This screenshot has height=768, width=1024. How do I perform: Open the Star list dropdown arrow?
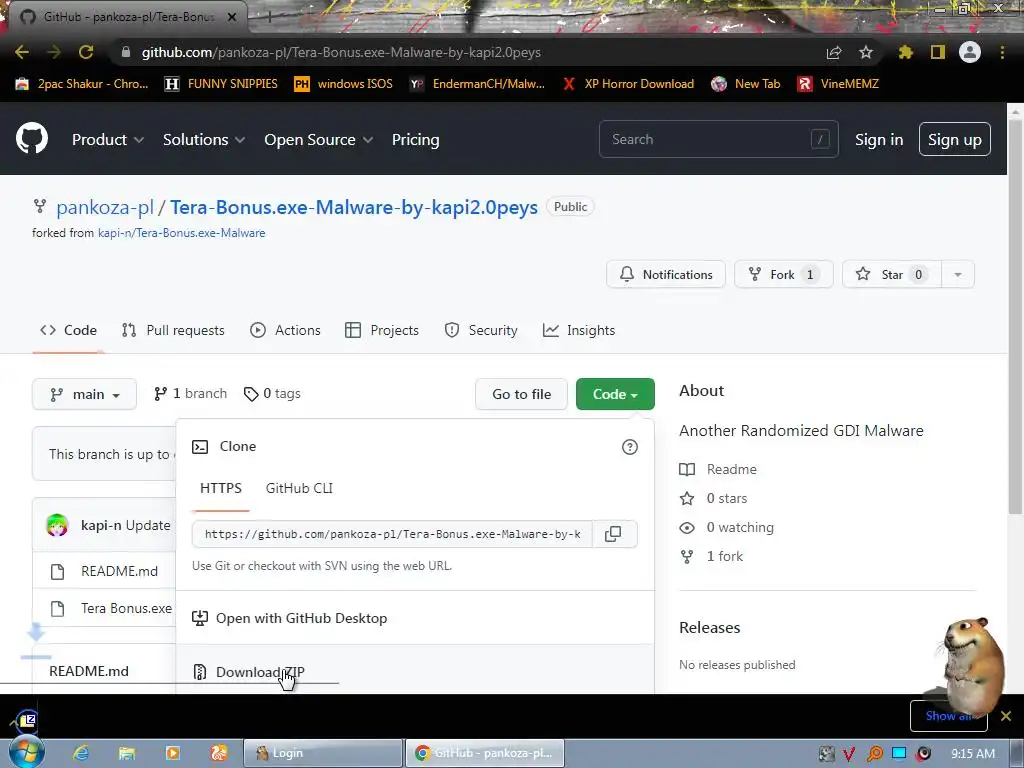pyautogui.click(x=957, y=275)
